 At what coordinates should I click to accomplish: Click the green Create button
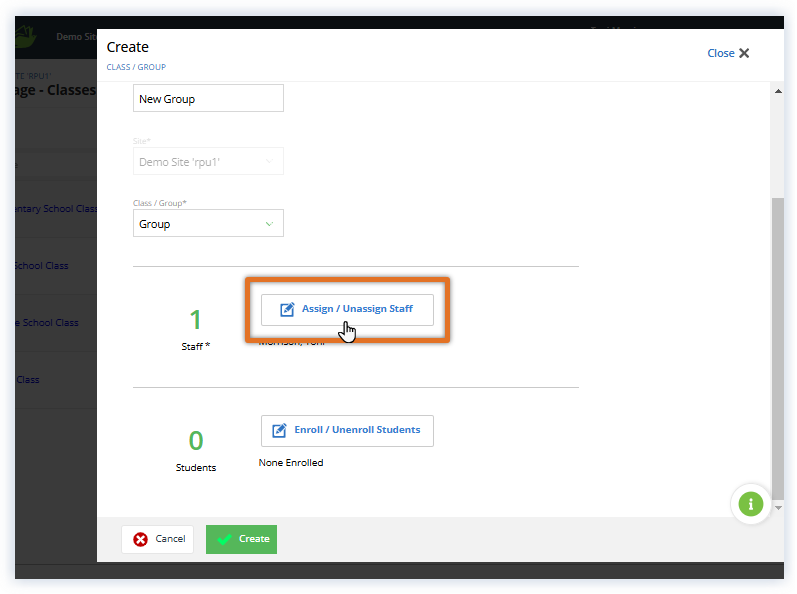click(x=241, y=539)
